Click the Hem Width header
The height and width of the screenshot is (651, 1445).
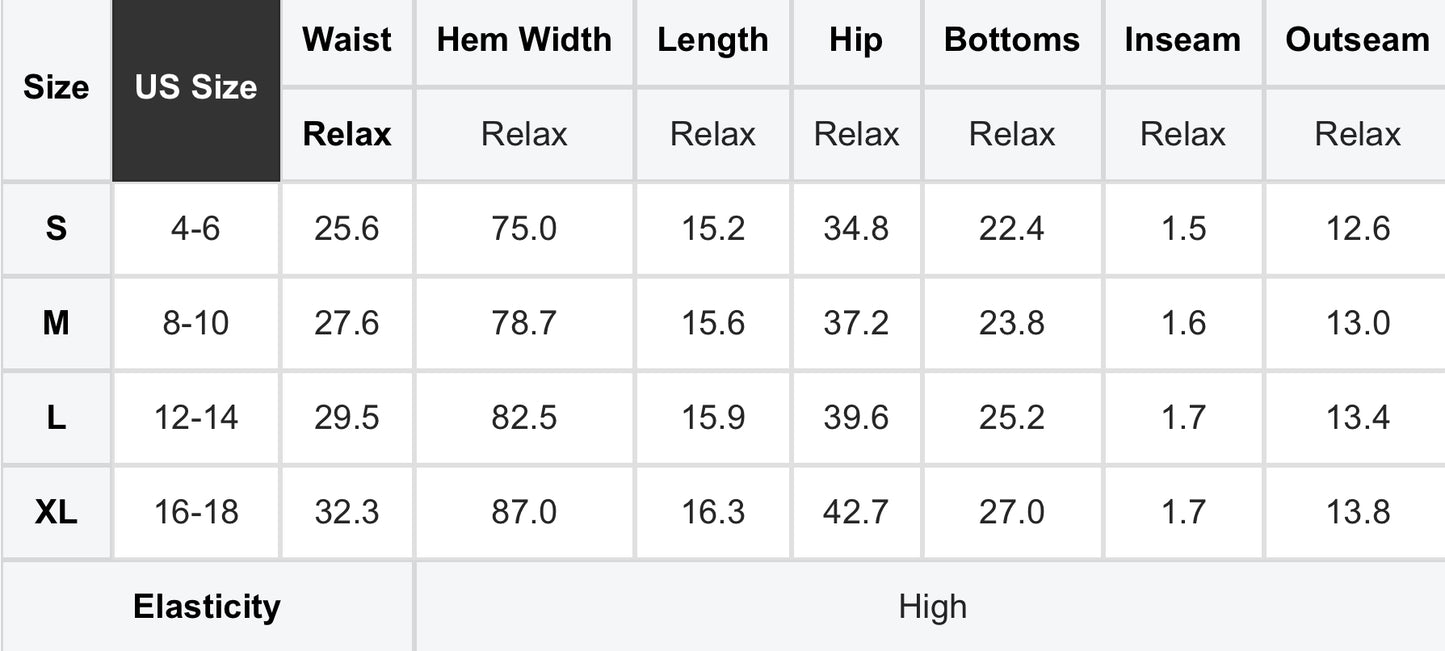(x=524, y=41)
